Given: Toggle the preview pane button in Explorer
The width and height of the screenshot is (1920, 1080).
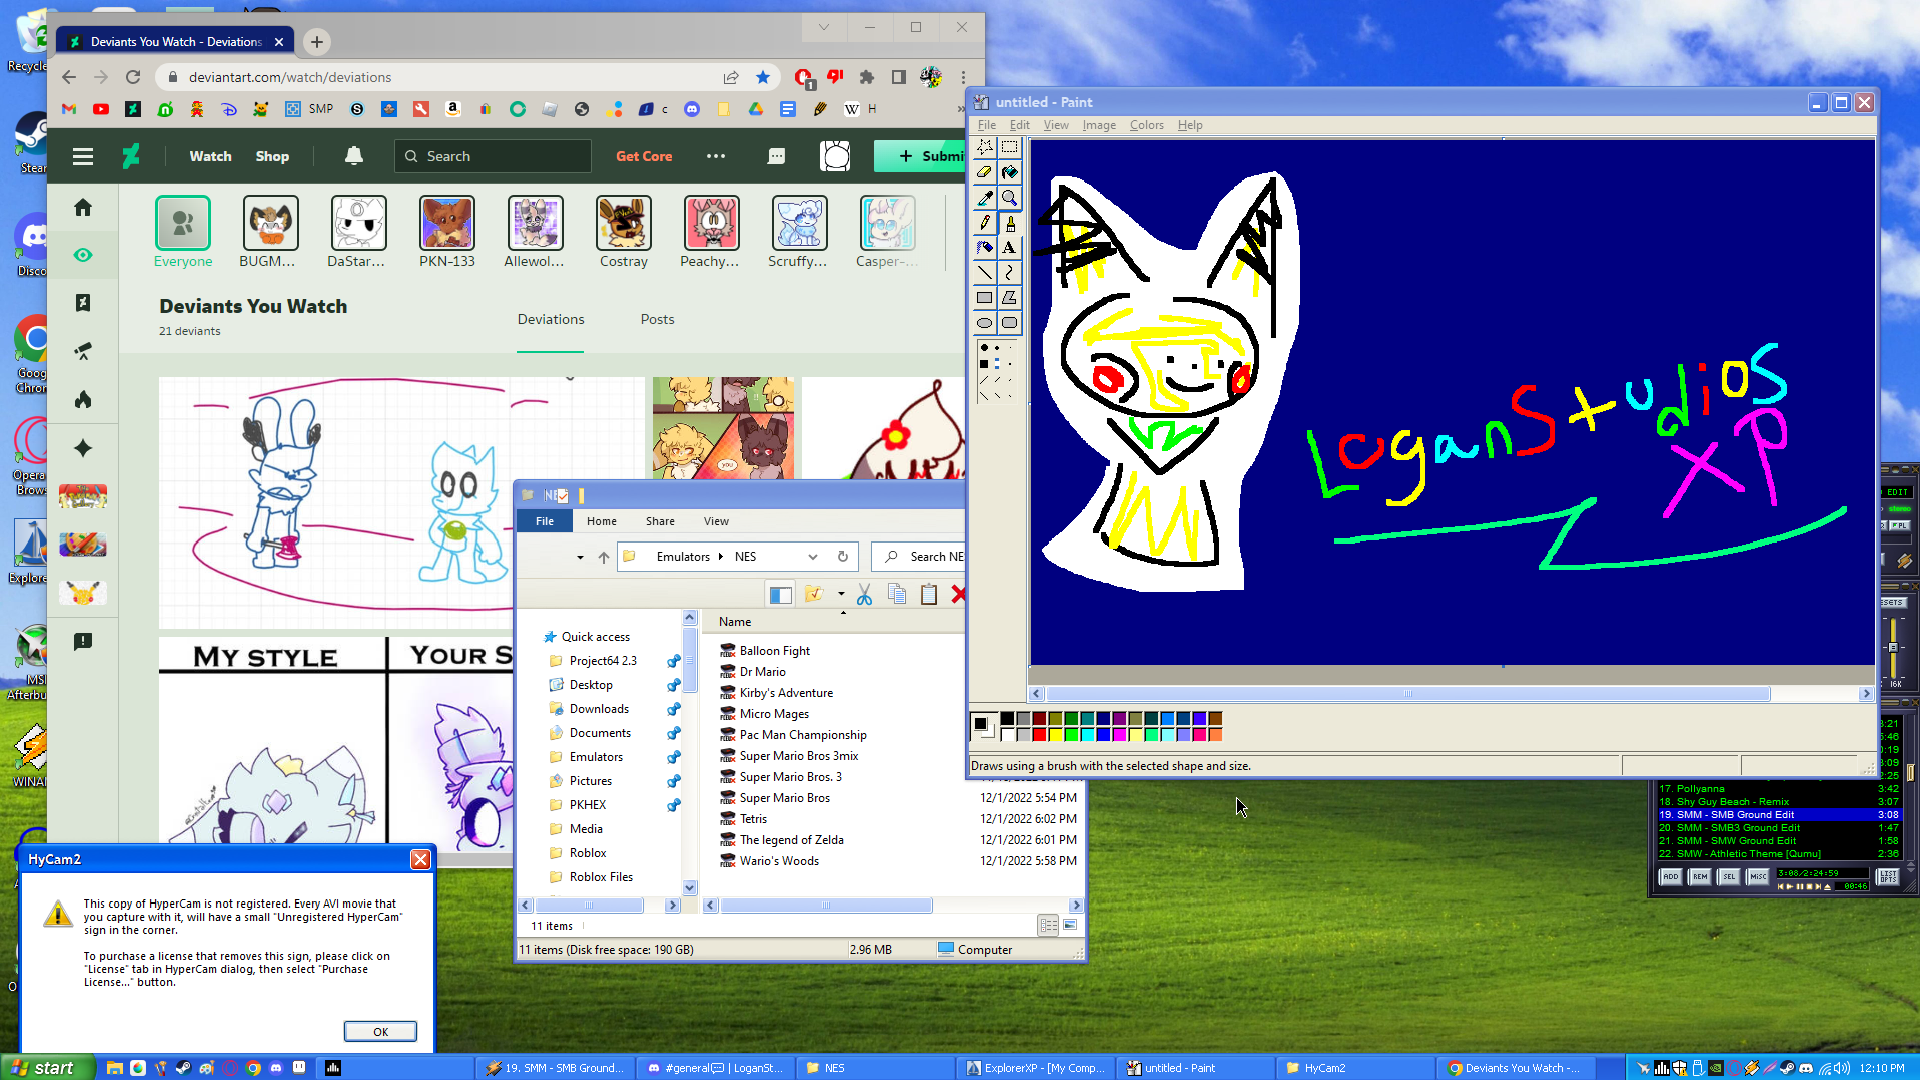Looking at the screenshot, I should coord(781,595).
